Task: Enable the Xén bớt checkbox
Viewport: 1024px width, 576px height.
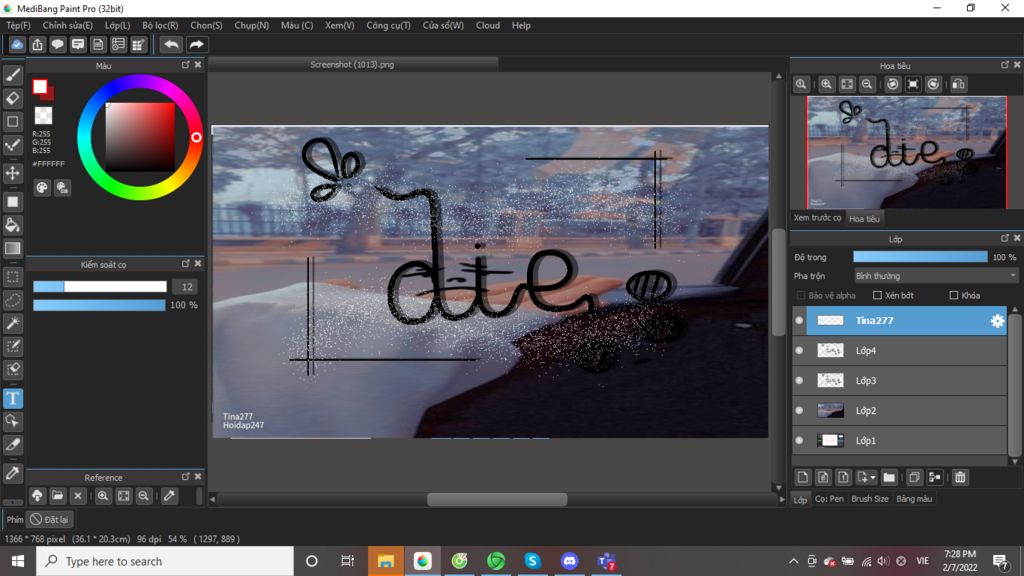Action: [x=878, y=295]
